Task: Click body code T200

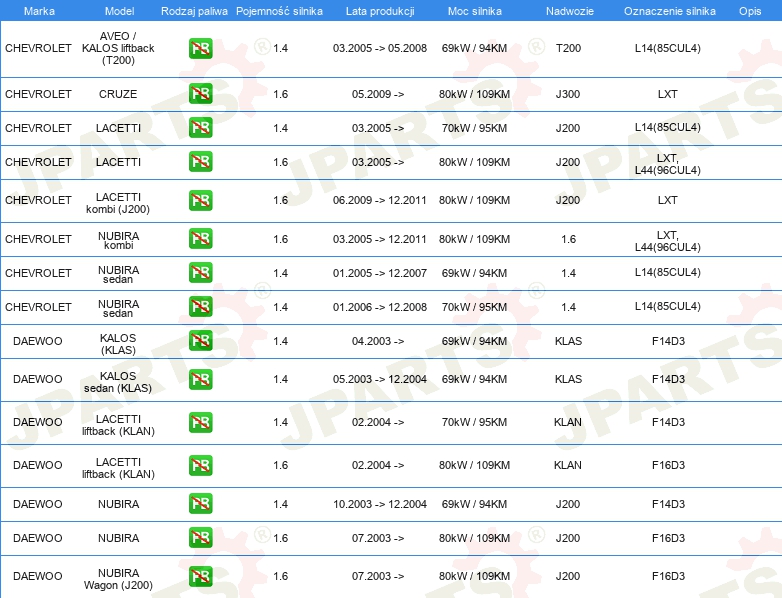Action: point(569,48)
